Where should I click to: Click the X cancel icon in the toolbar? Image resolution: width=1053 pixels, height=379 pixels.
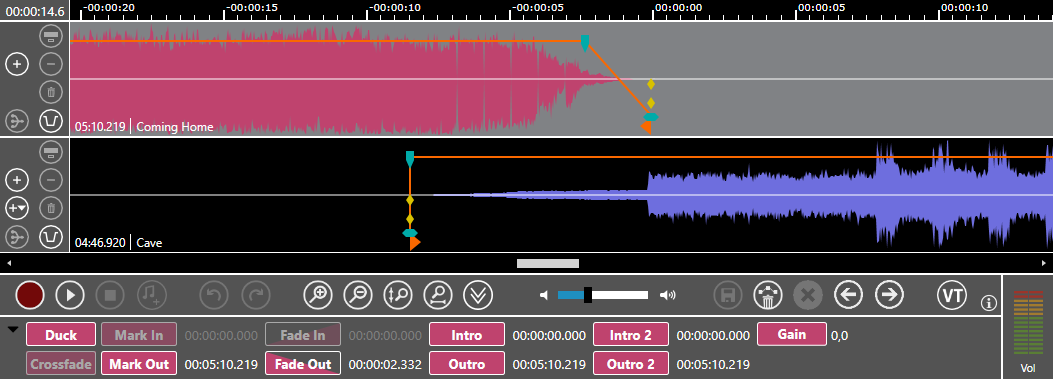tap(809, 294)
